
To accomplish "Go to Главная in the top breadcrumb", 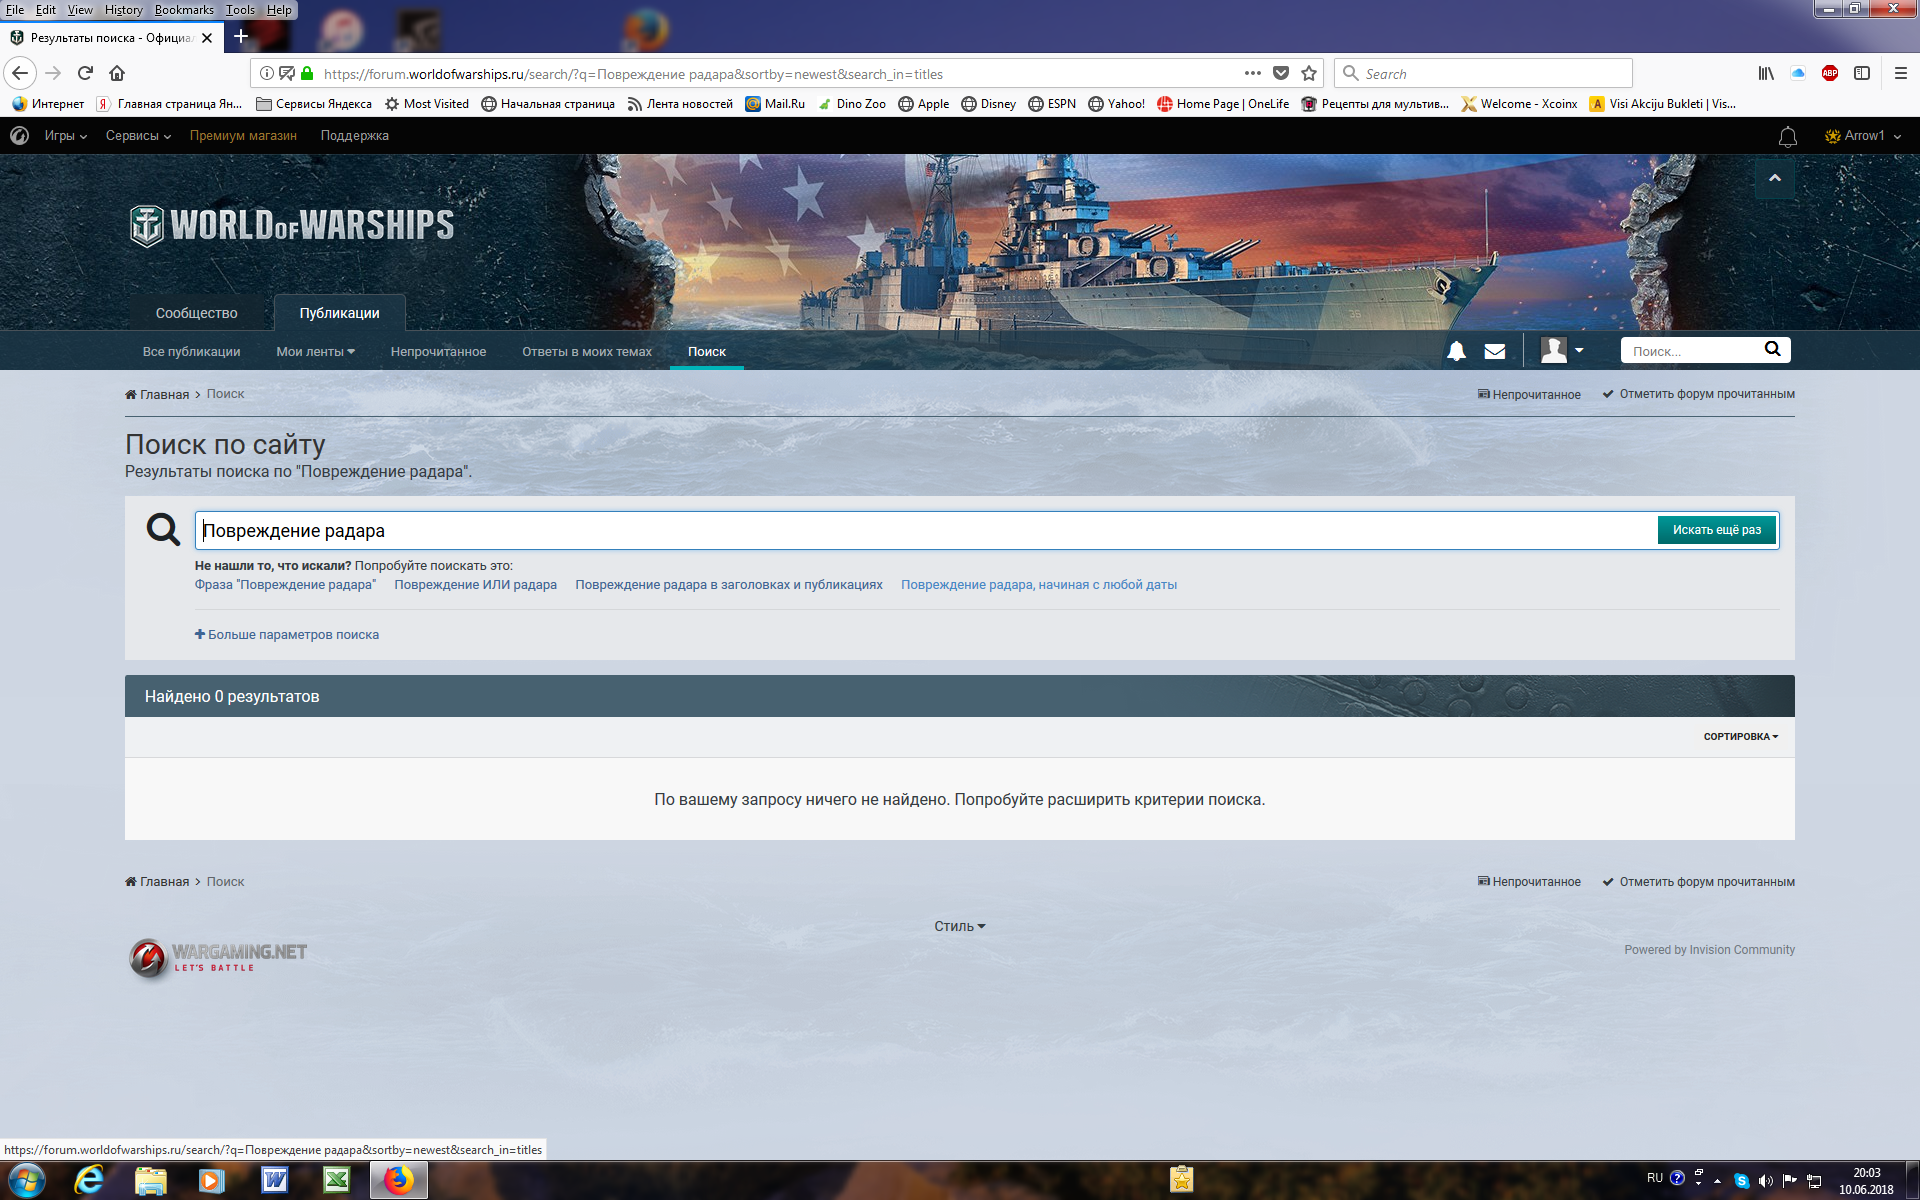I will (157, 394).
